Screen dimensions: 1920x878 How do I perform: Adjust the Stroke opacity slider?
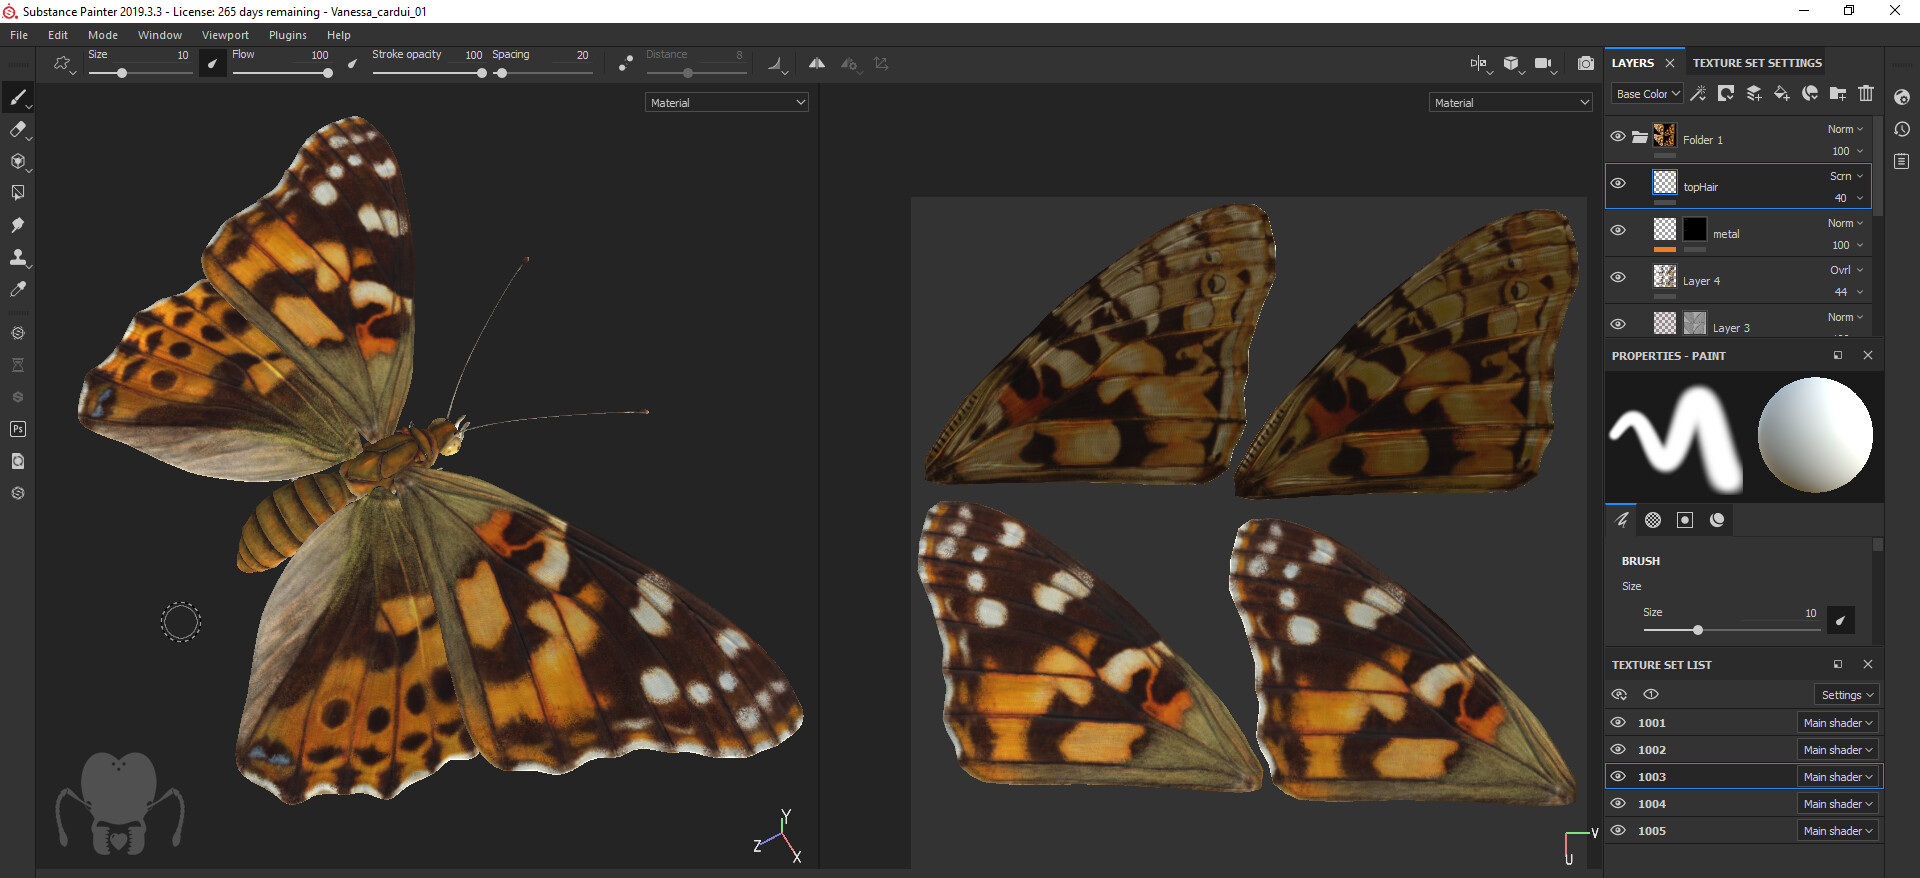[x=428, y=73]
